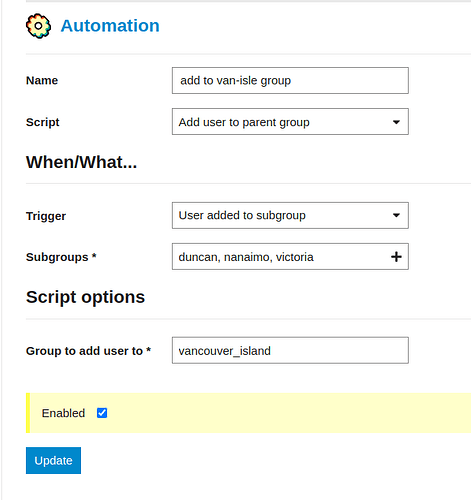Viewport: 471px width, 500px height.
Task: Click the Group to add user to label
Action: [88, 351]
